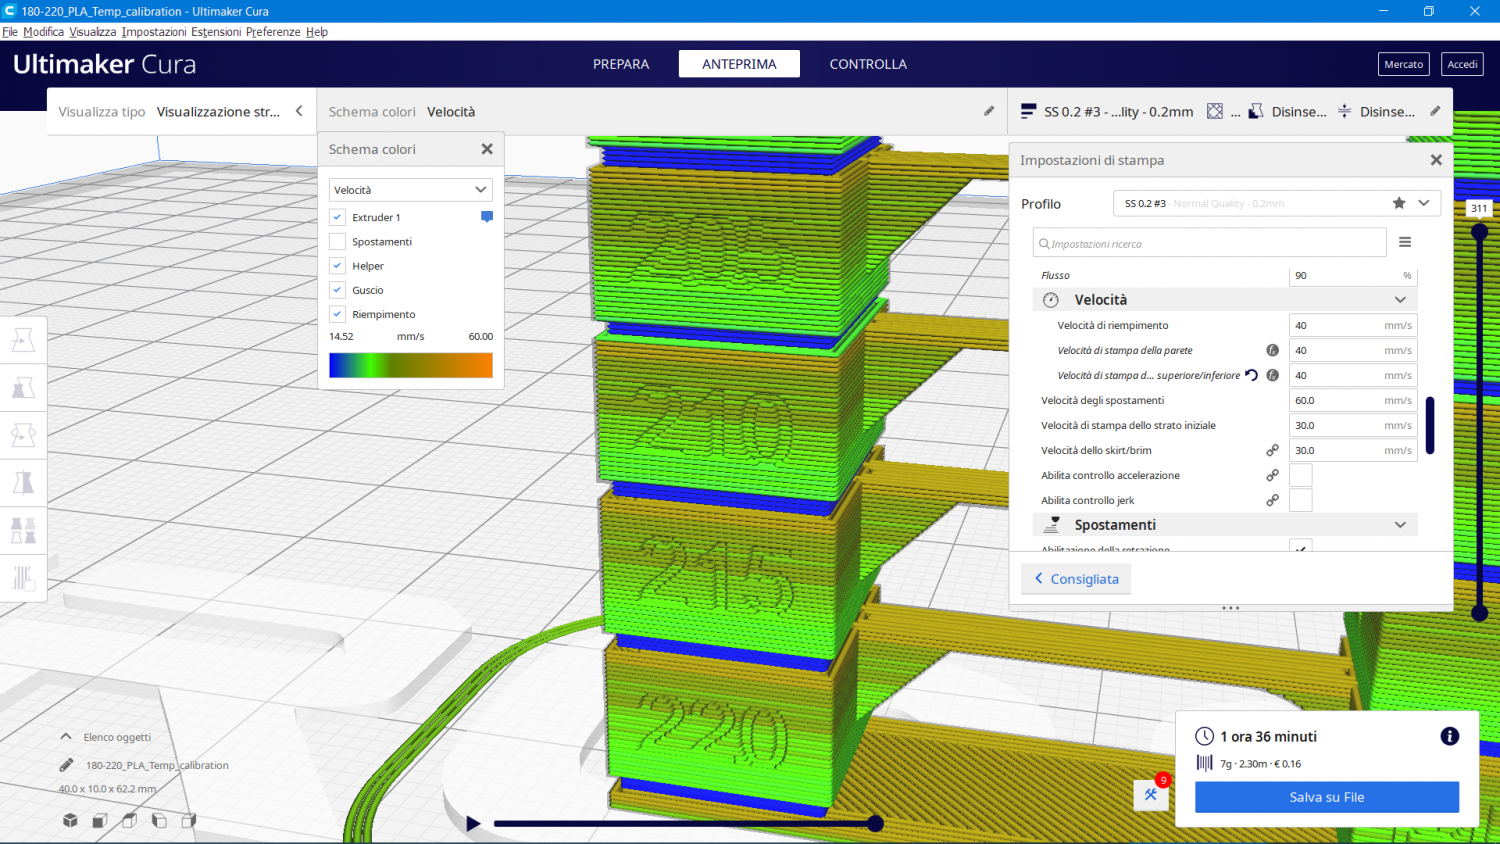Open settings visibility hamburger menu
The height and width of the screenshot is (844, 1500).
coord(1405,242)
